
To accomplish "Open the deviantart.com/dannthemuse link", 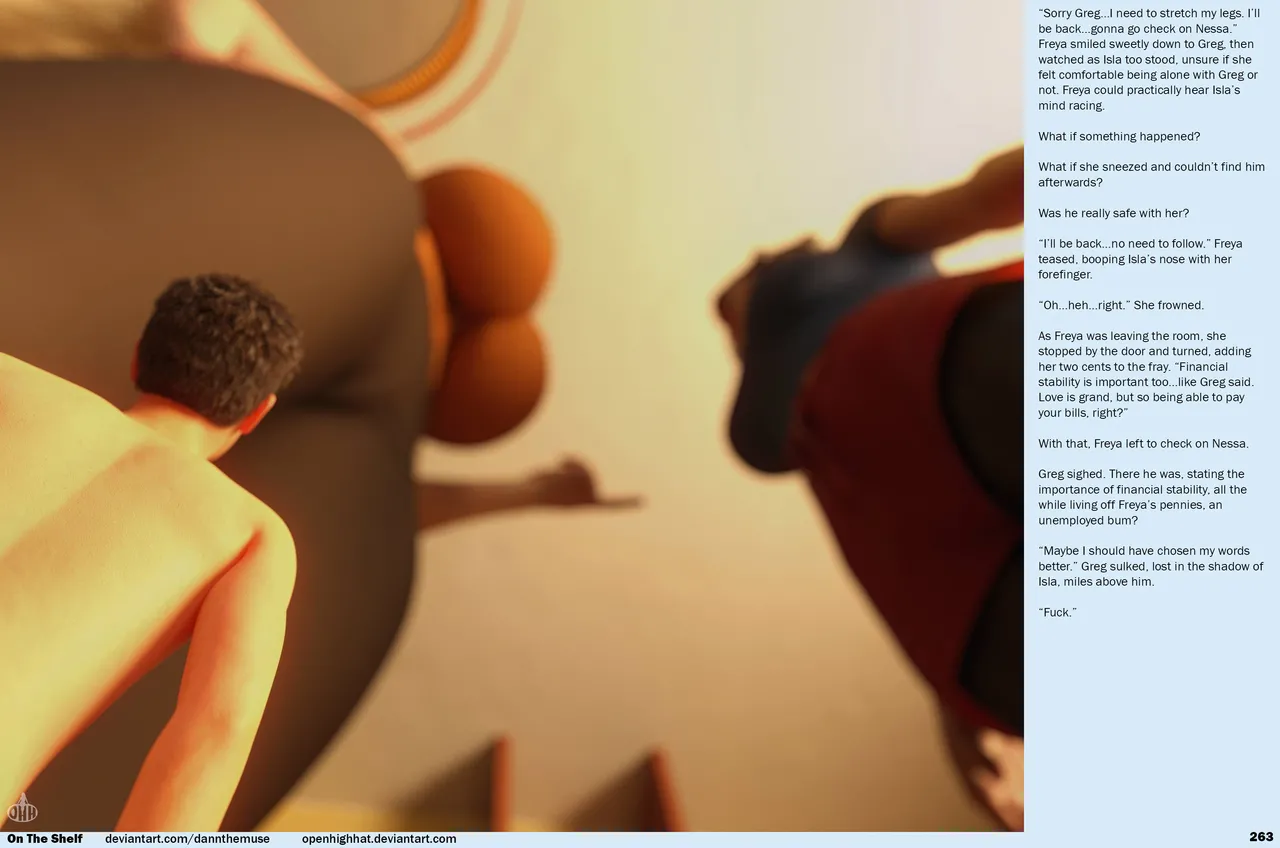I will pos(187,839).
